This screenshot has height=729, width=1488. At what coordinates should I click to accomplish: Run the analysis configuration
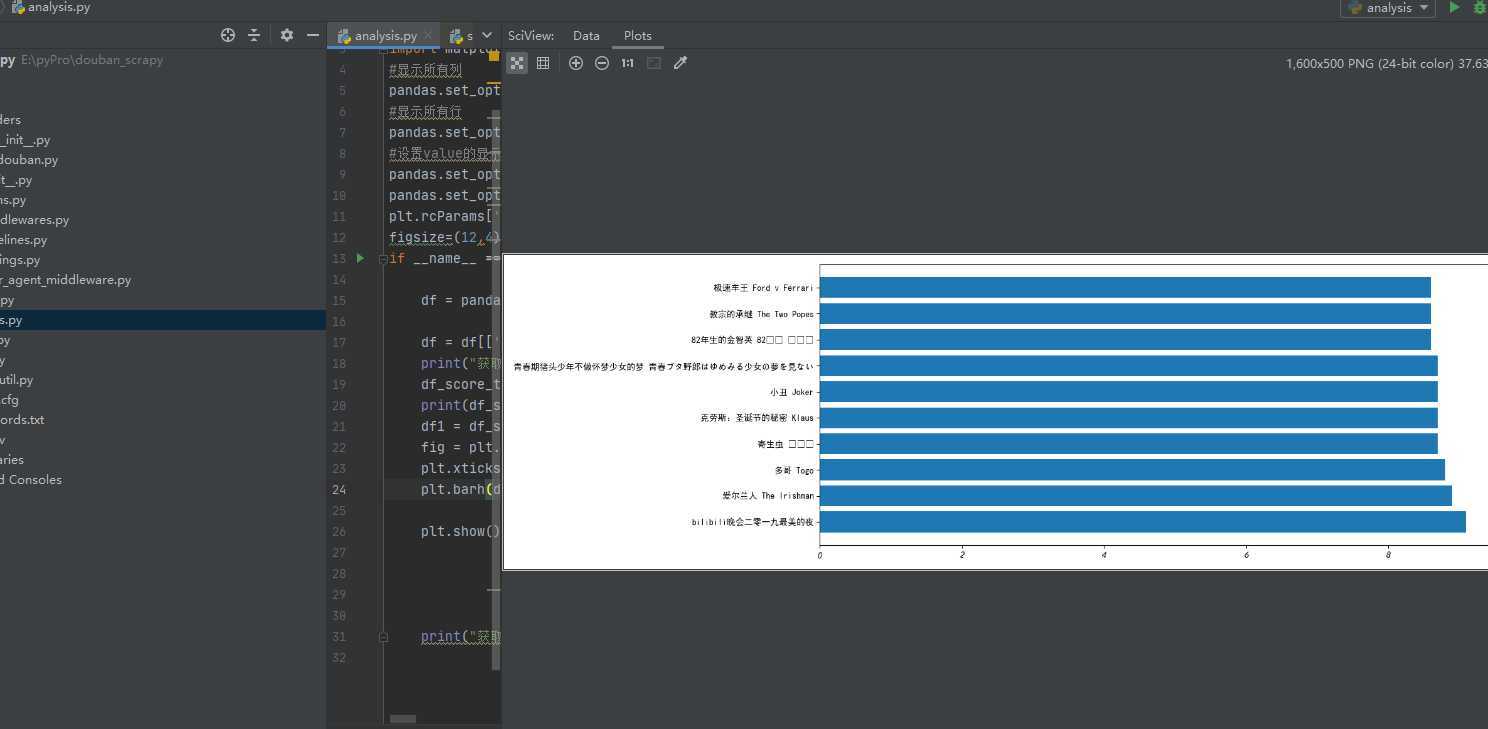pos(1454,8)
